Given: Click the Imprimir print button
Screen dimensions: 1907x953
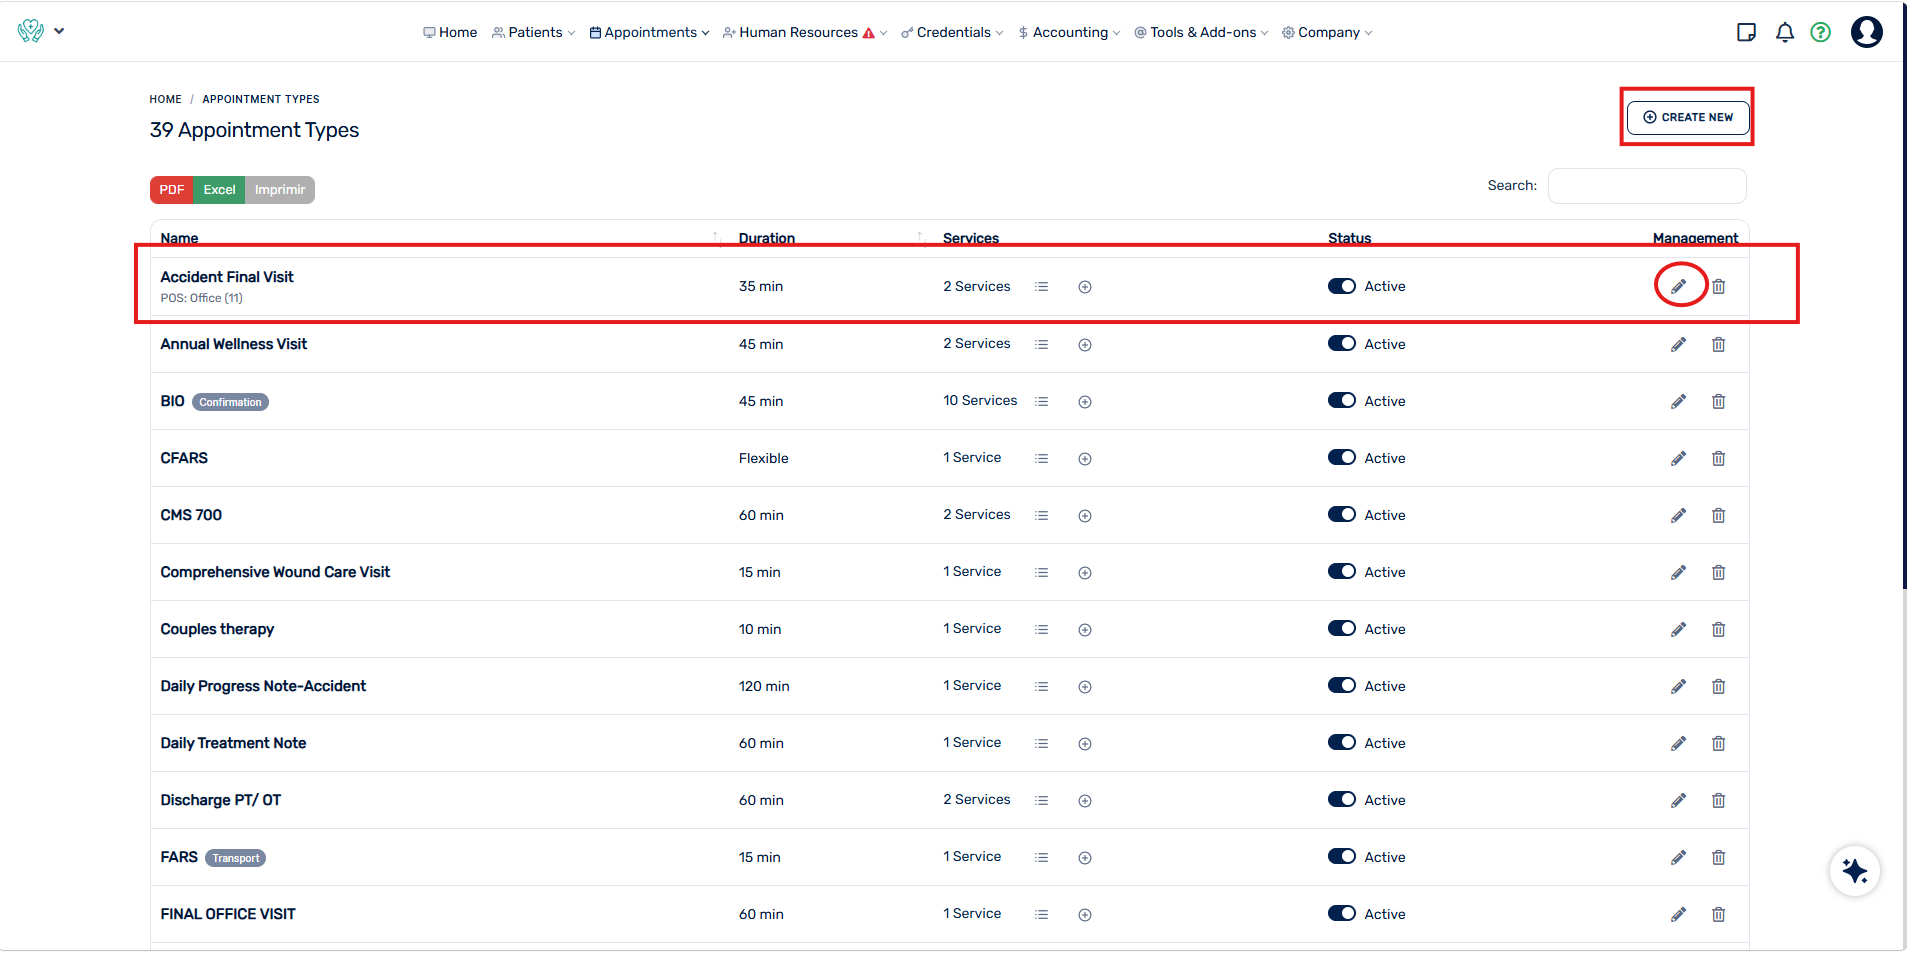Looking at the screenshot, I should (280, 190).
